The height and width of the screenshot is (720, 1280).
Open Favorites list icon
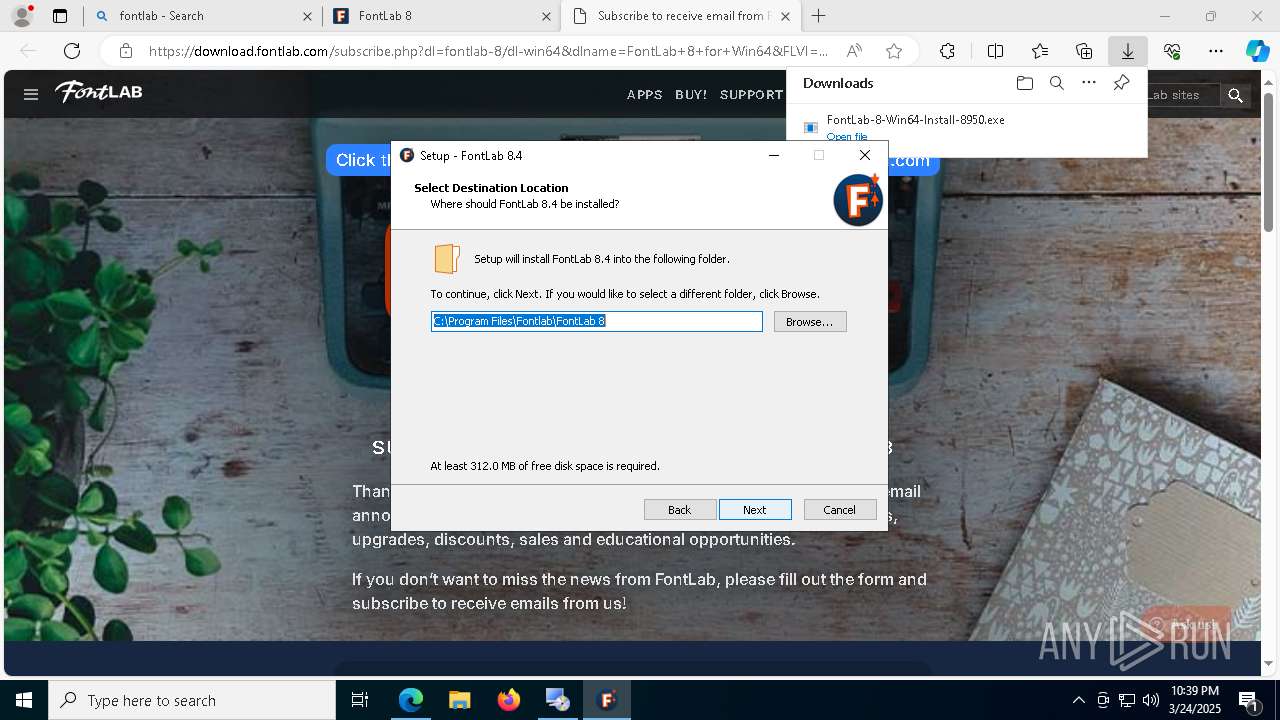[x=1040, y=51]
